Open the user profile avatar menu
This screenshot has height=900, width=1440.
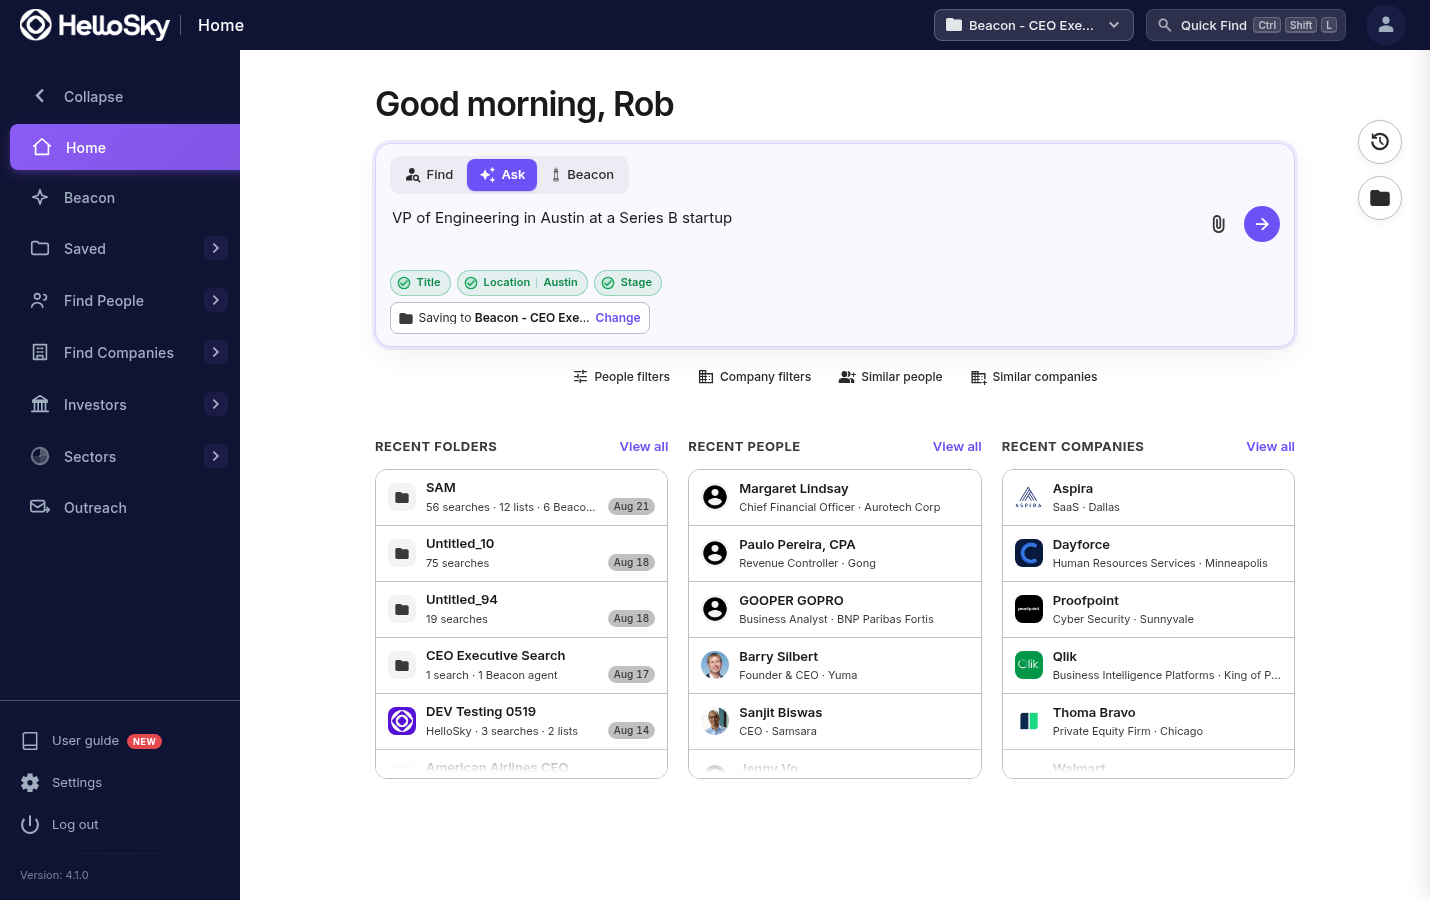tap(1386, 25)
